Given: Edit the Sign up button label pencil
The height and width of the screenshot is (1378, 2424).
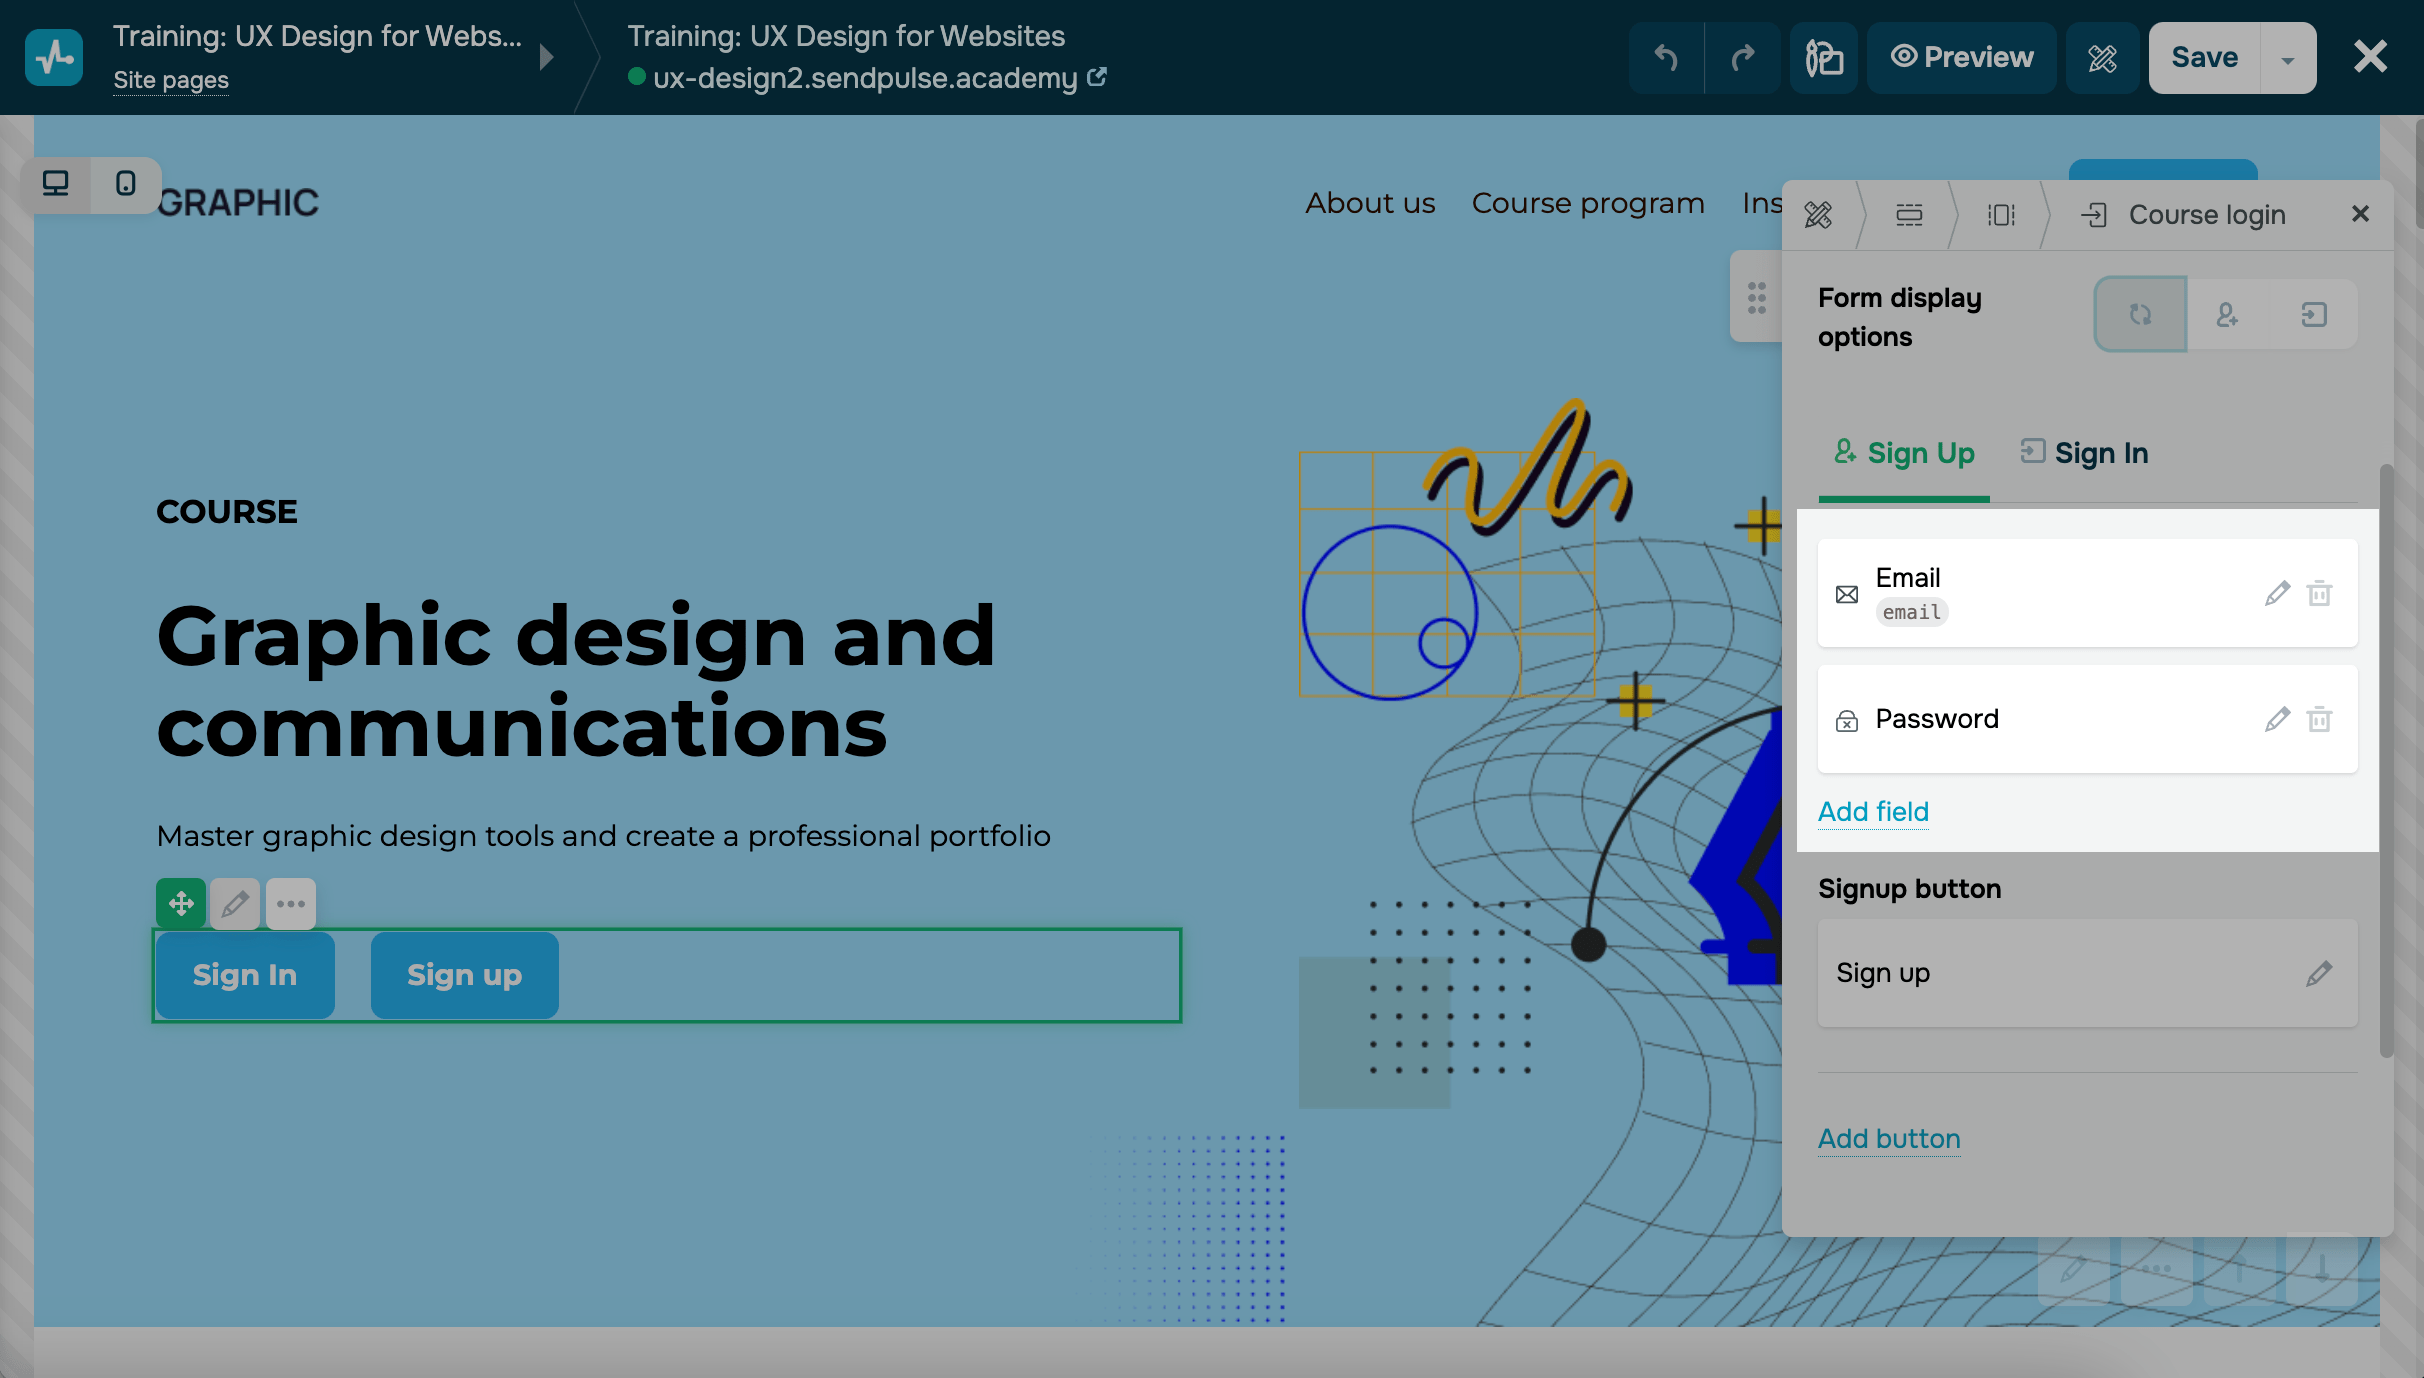Looking at the screenshot, I should pyautogui.click(x=2319, y=973).
